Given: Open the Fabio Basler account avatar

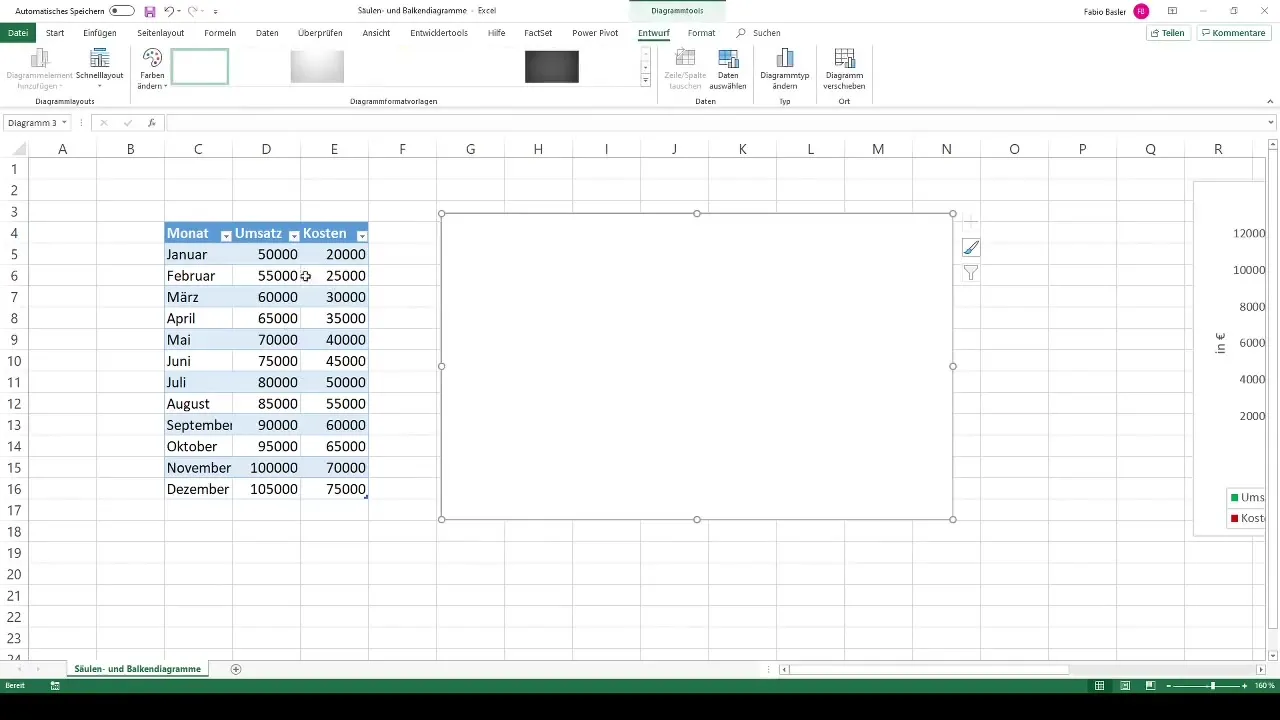Looking at the screenshot, I should point(1141,11).
